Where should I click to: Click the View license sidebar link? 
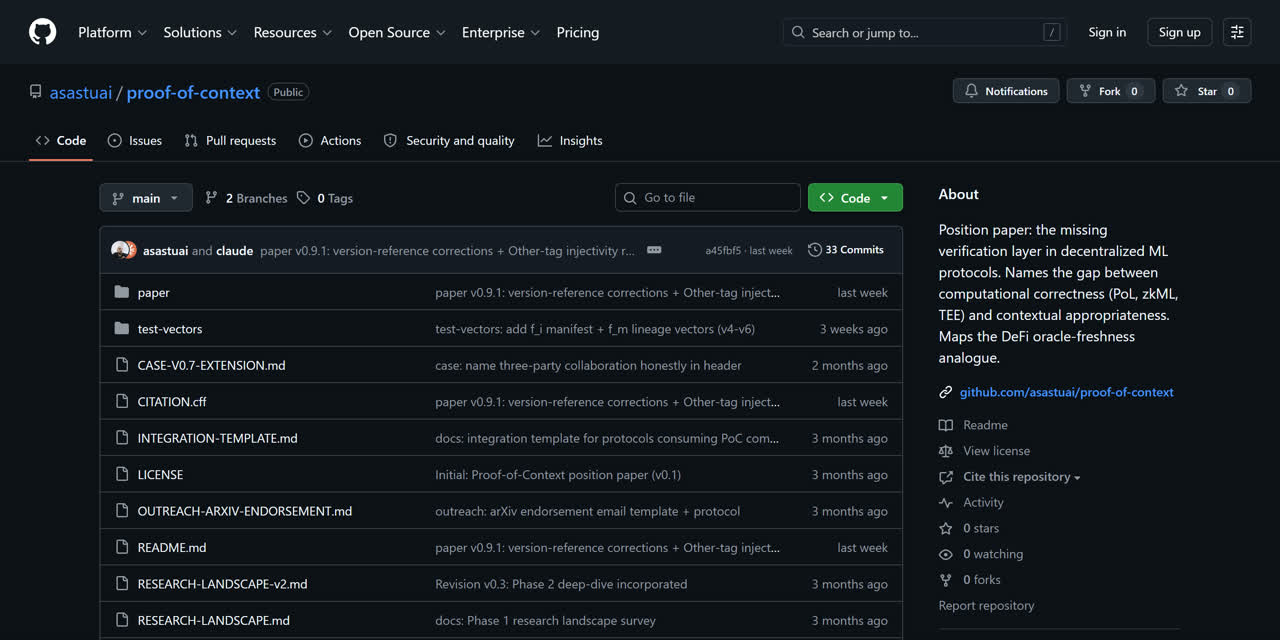pyautogui.click(x=996, y=451)
